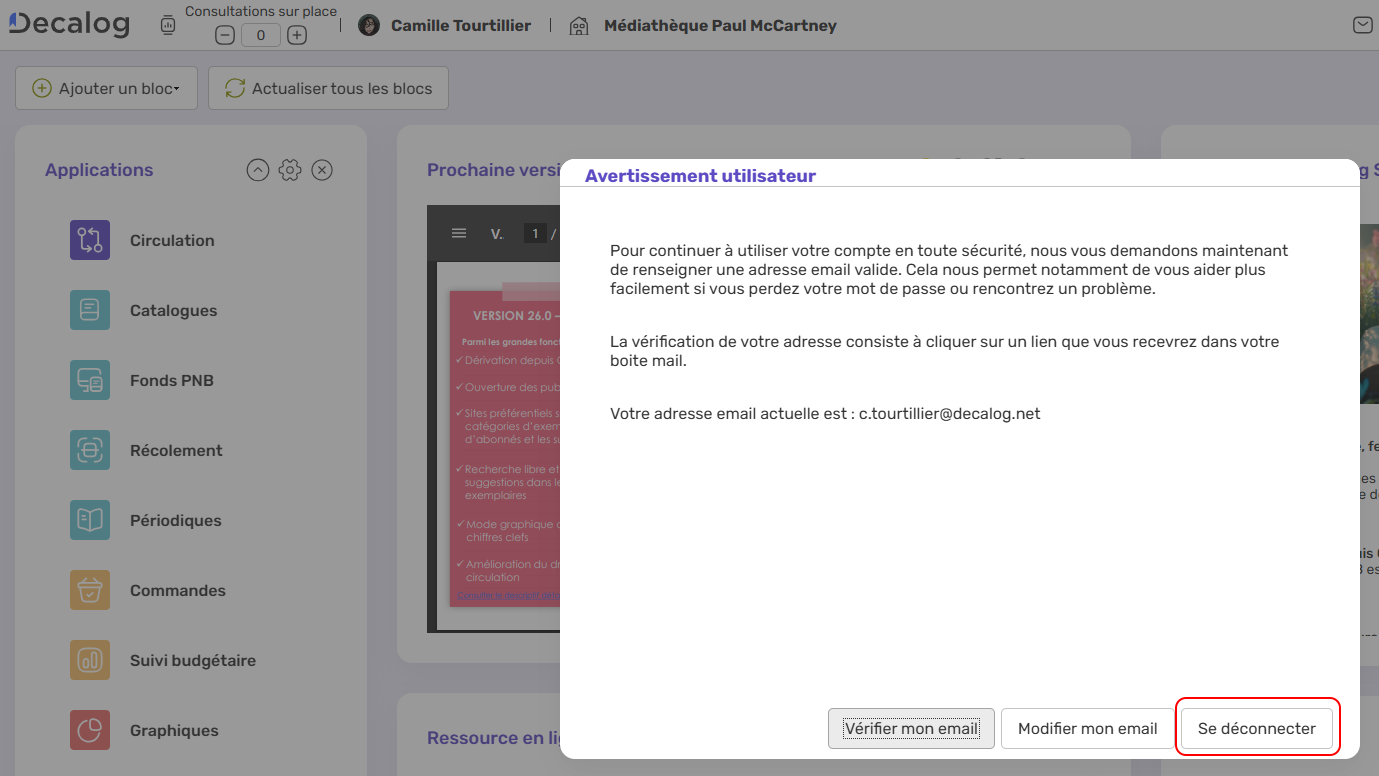
Task: Click Vérifier mon email button
Action: 911,728
